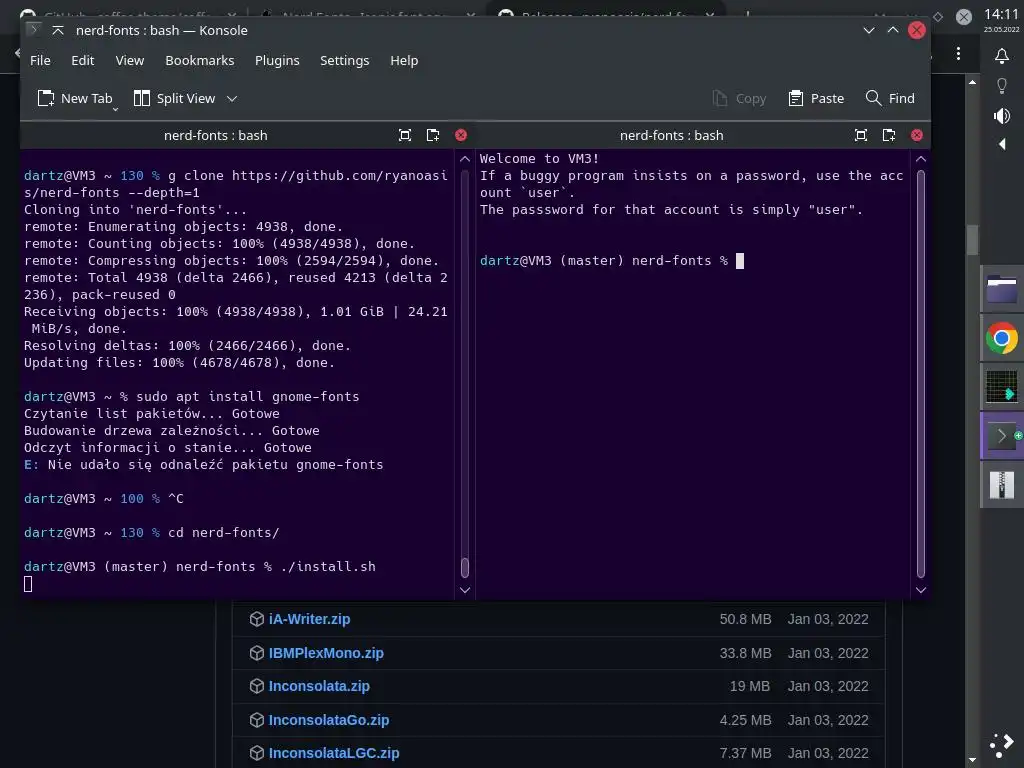
Task: Close the right split terminal pane
Action: click(917, 135)
